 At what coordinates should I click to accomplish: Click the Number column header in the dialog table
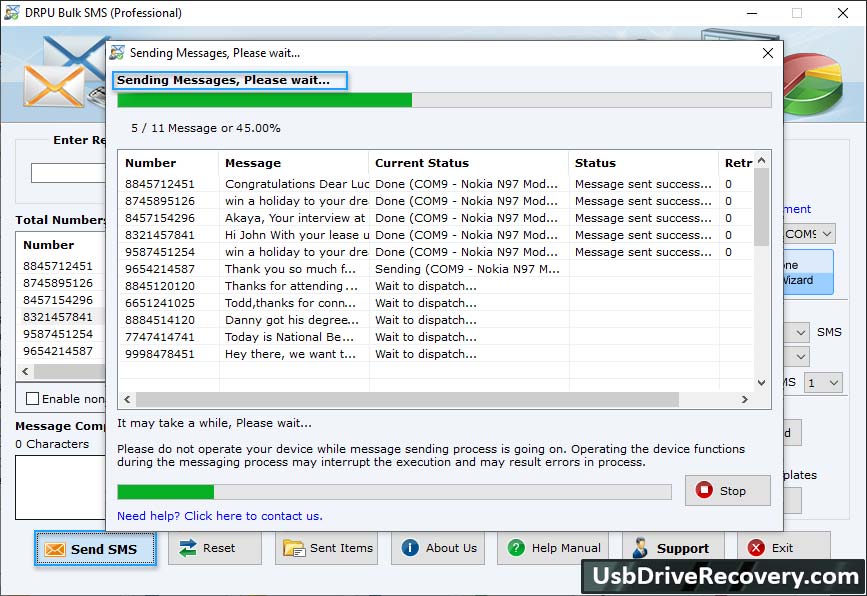169,163
